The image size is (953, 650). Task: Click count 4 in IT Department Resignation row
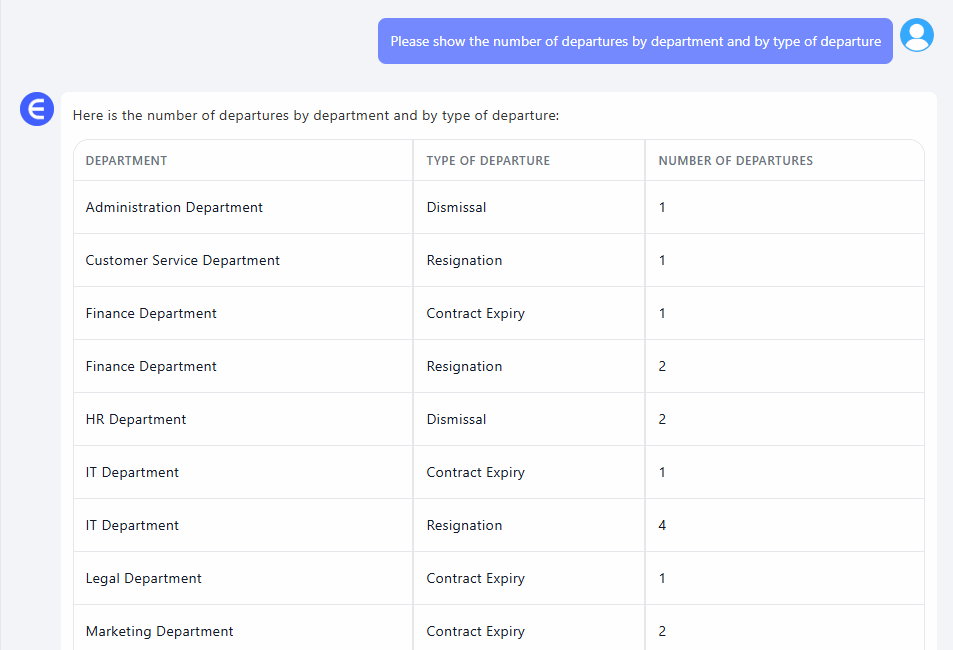(662, 526)
